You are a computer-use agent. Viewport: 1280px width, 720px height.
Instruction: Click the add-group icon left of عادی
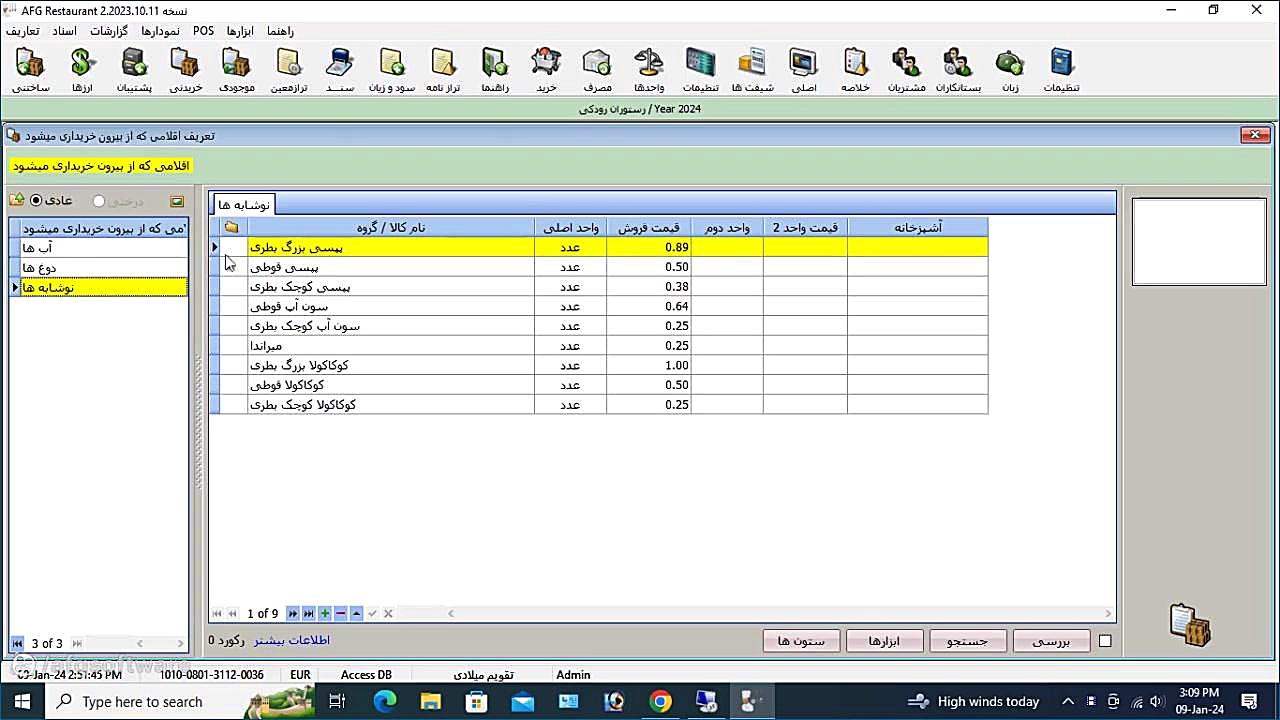coord(17,200)
